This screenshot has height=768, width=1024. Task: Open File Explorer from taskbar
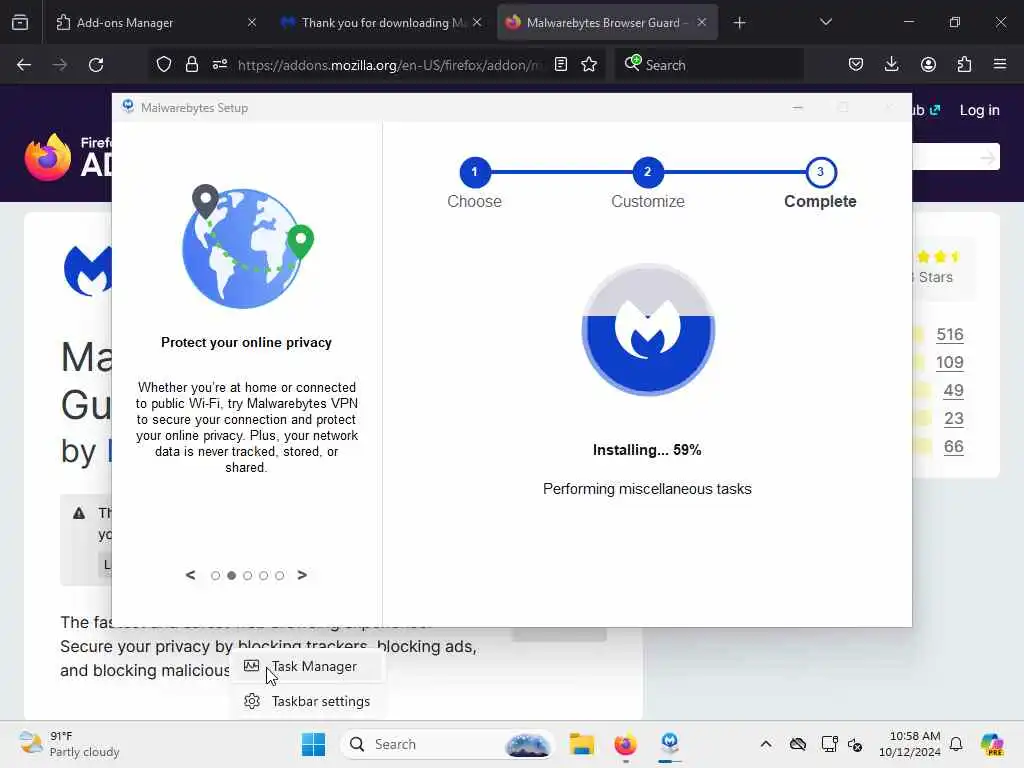point(581,744)
